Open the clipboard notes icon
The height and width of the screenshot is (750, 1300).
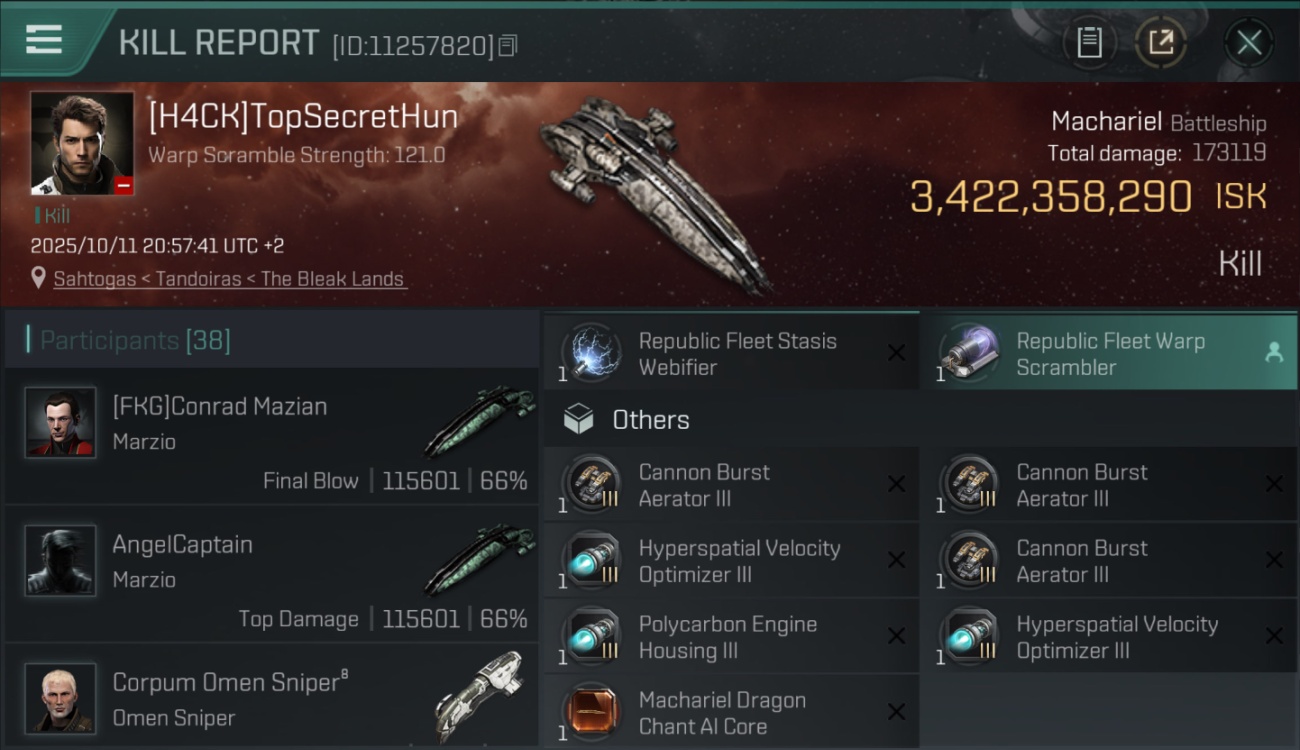point(1088,42)
